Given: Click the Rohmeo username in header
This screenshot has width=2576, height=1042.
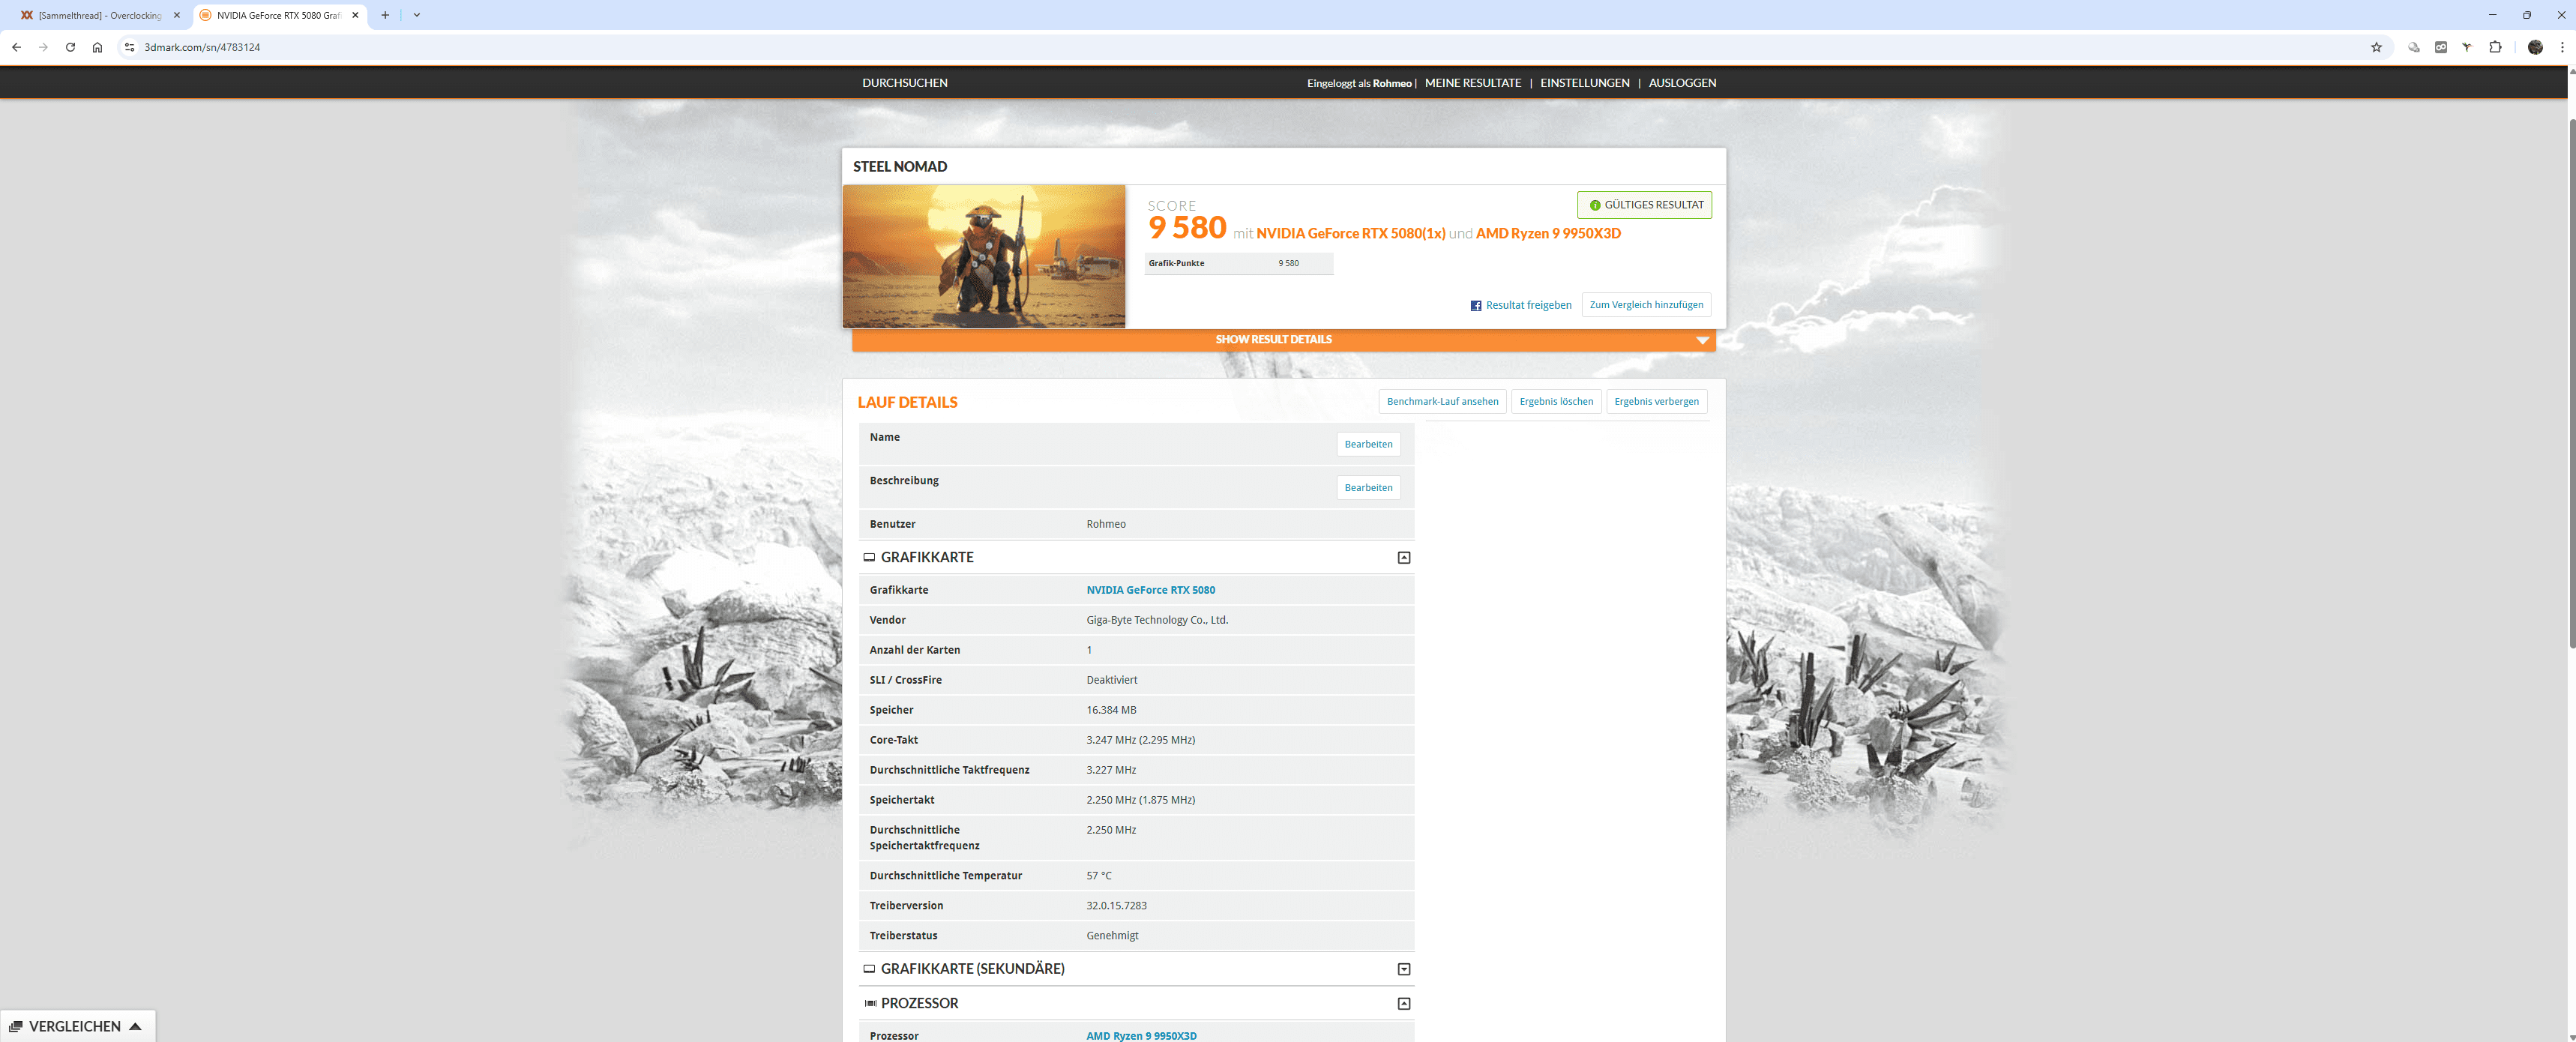Looking at the screenshot, I should click(1392, 83).
